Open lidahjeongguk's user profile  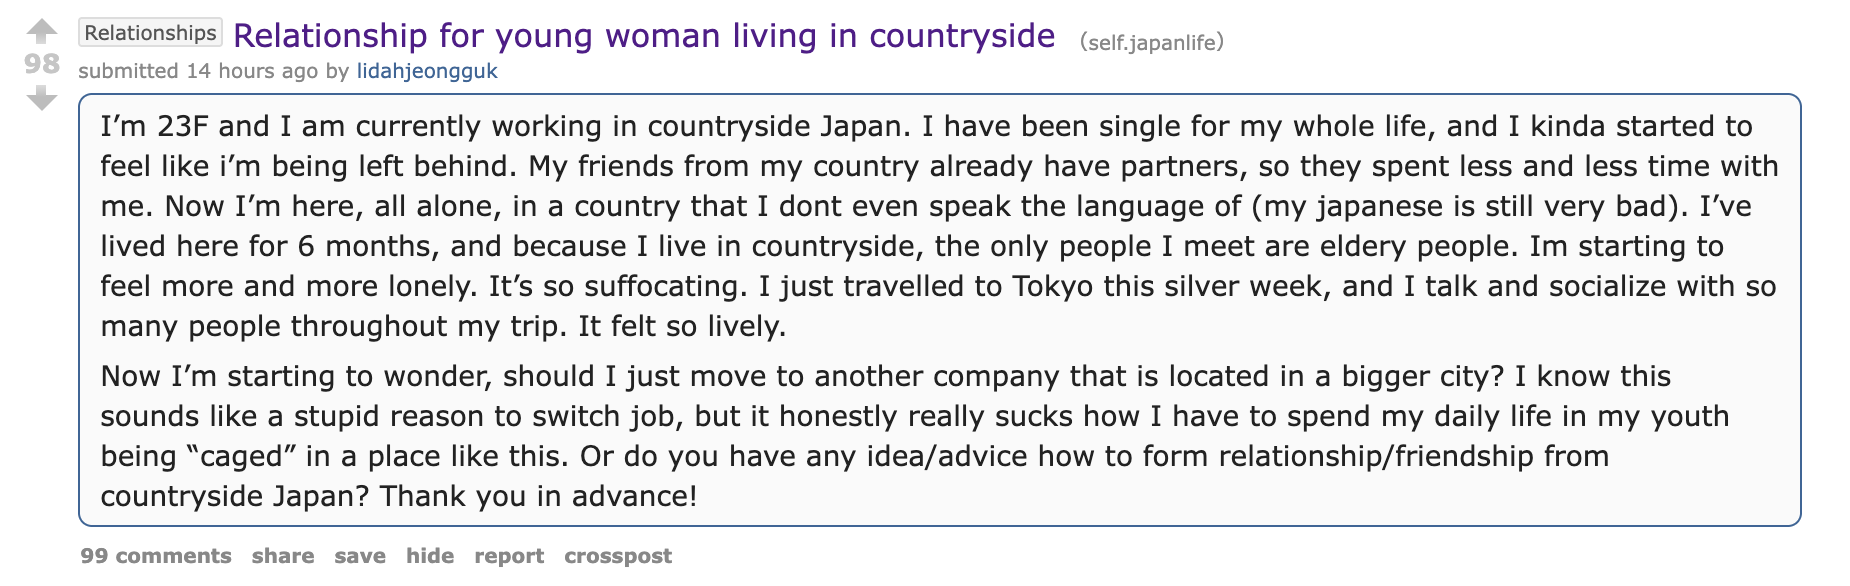coord(427,71)
